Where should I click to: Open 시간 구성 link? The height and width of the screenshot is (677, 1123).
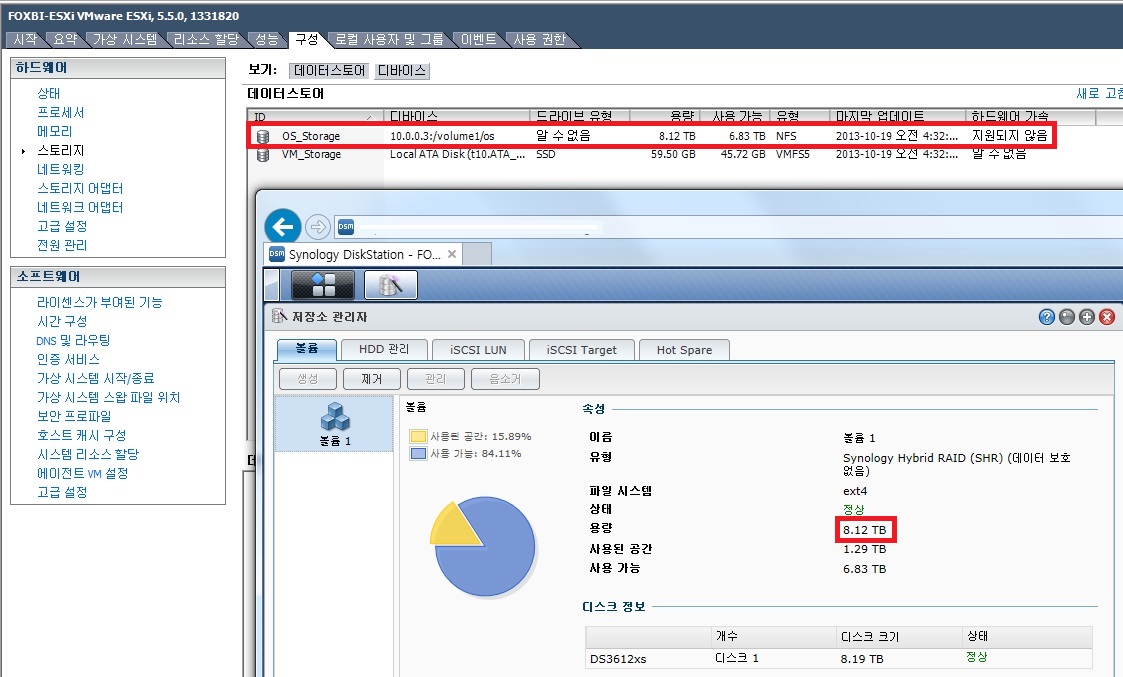click(x=62, y=321)
